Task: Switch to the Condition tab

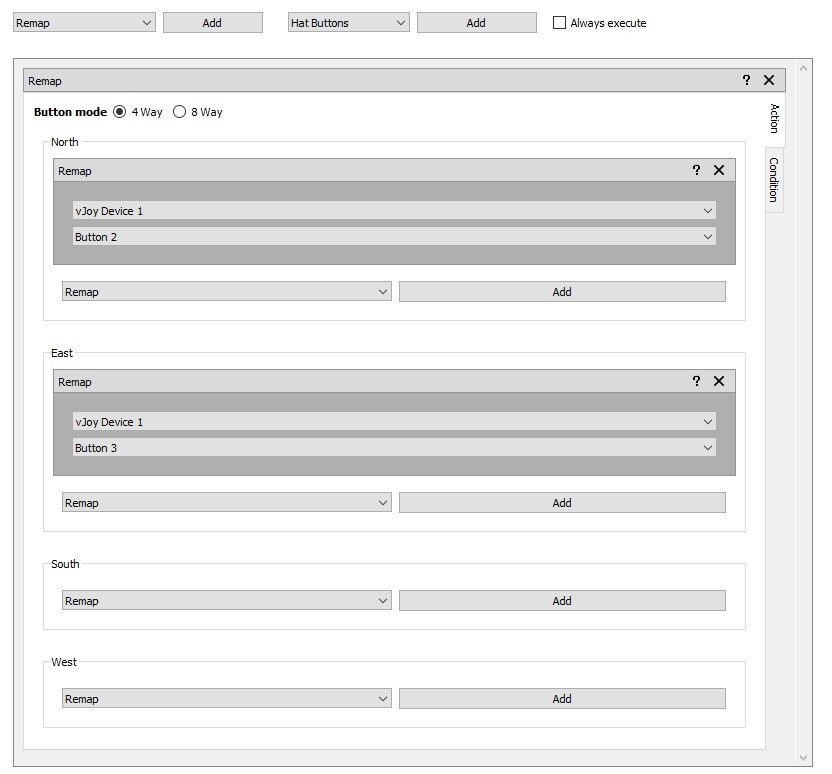Action: [774, 180]
